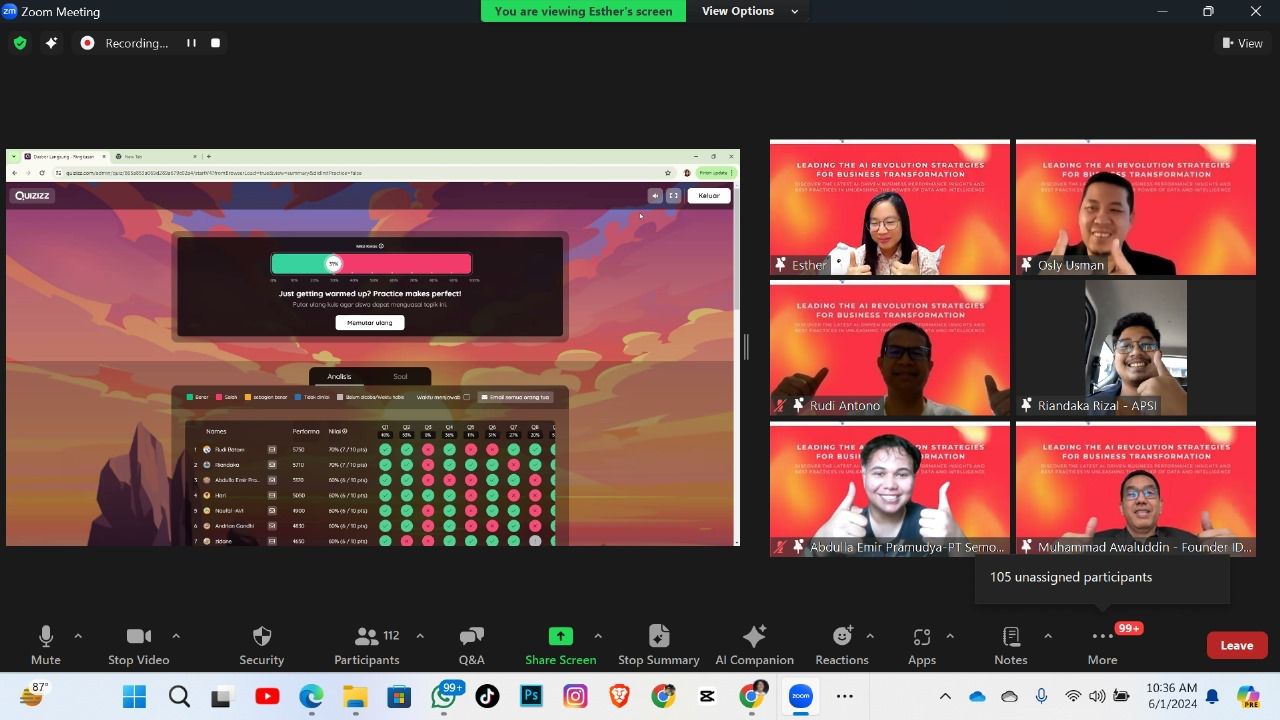1280x720 pixels.
Task: Turn off camera with Stop Video
Action: (138, 637)
